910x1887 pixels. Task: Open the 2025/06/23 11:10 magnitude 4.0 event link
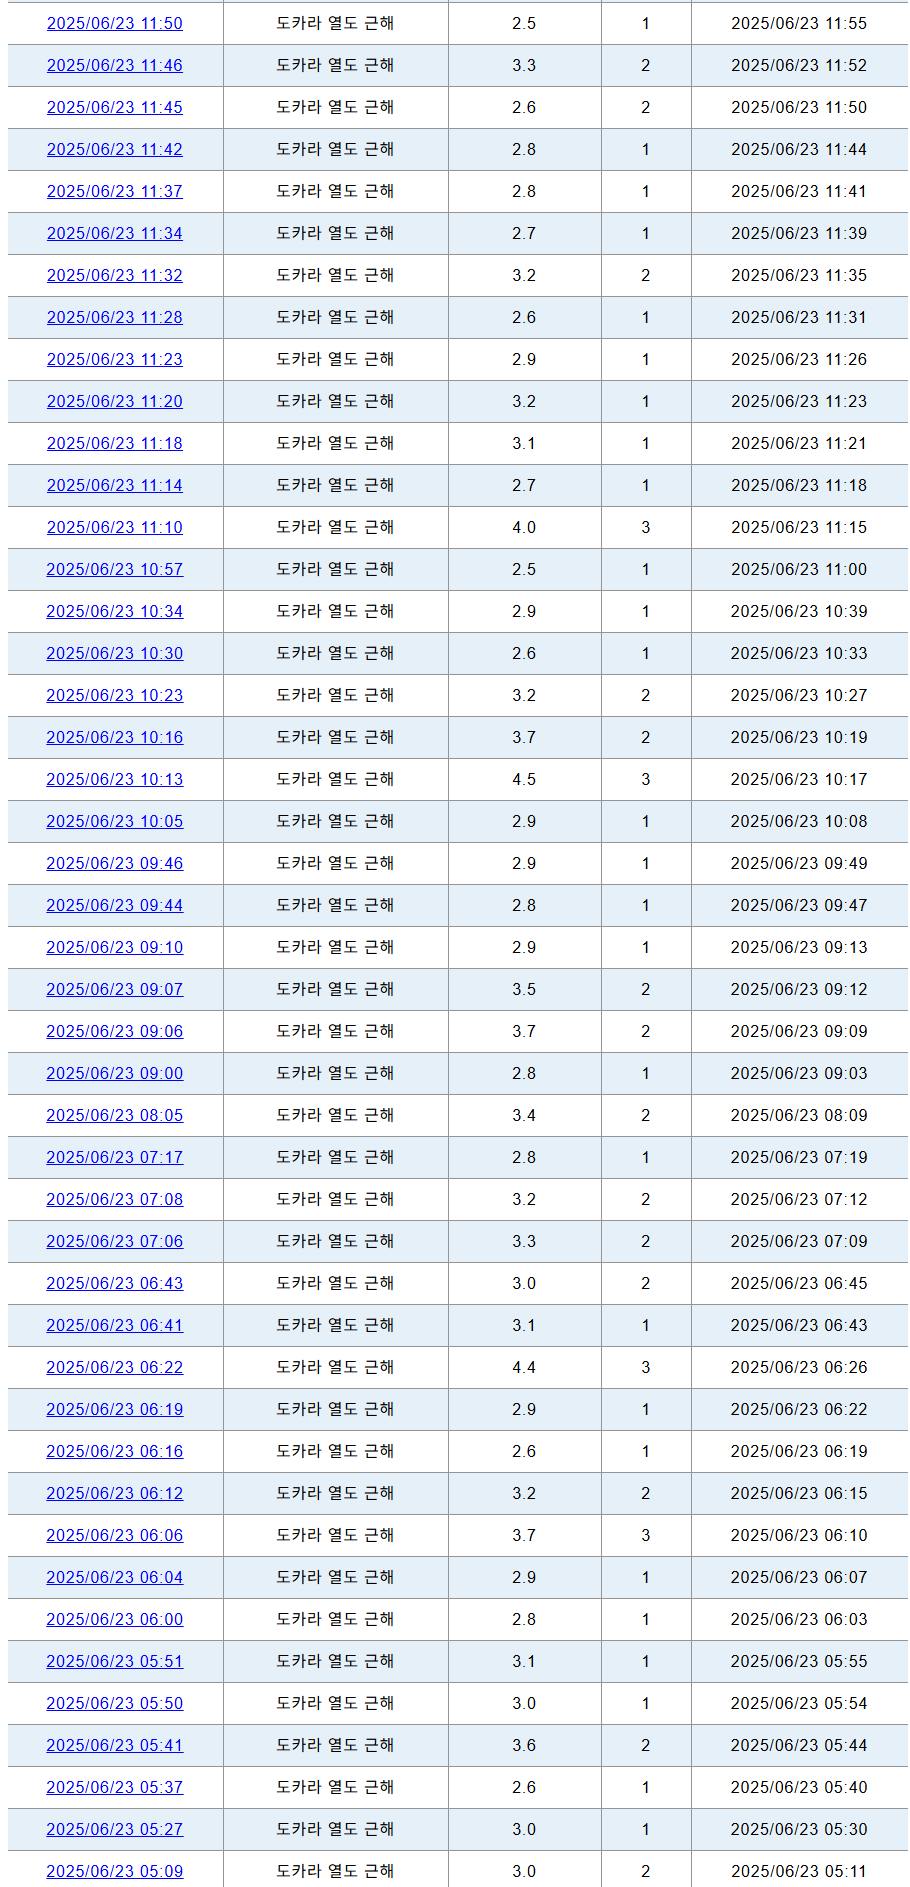[x=115, y=527]
